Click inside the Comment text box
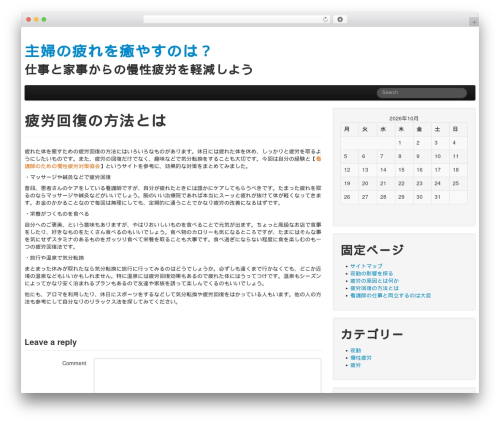 pyautogui.click(x=207, y=375)
